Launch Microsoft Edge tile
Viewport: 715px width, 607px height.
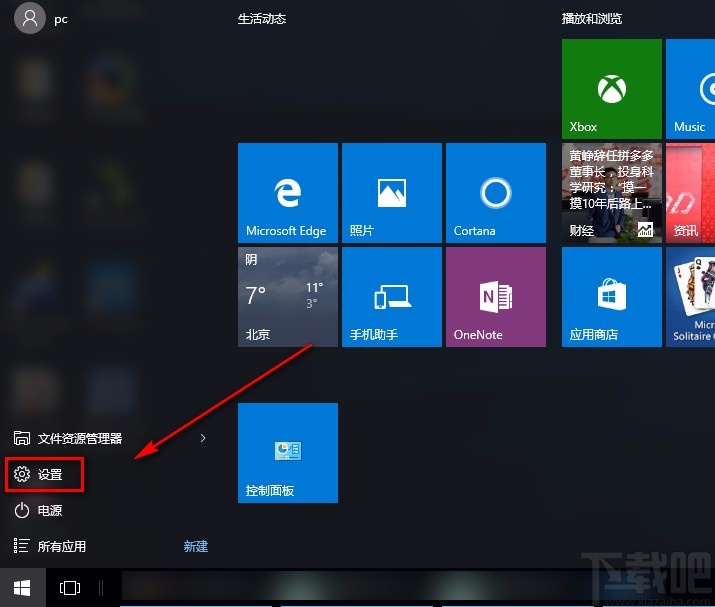288,193
